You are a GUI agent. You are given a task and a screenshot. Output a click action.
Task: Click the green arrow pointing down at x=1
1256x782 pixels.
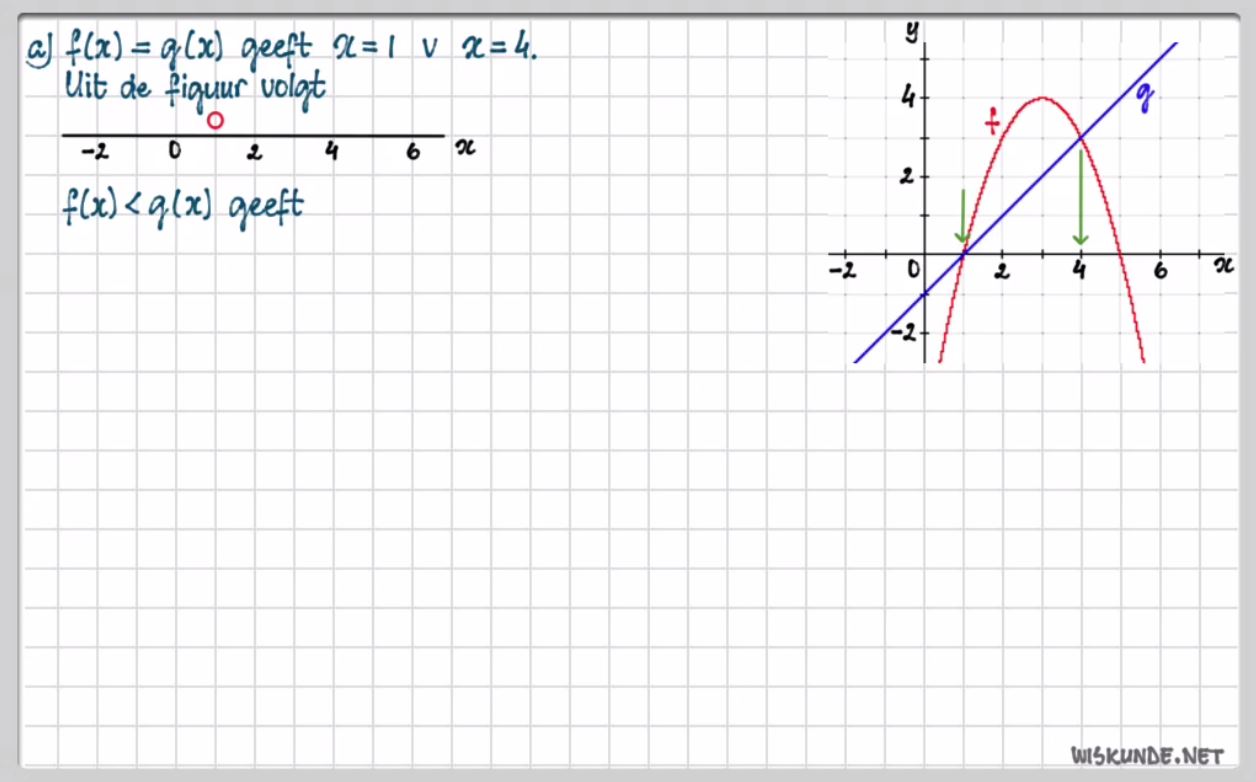click(x=962, y=217)
